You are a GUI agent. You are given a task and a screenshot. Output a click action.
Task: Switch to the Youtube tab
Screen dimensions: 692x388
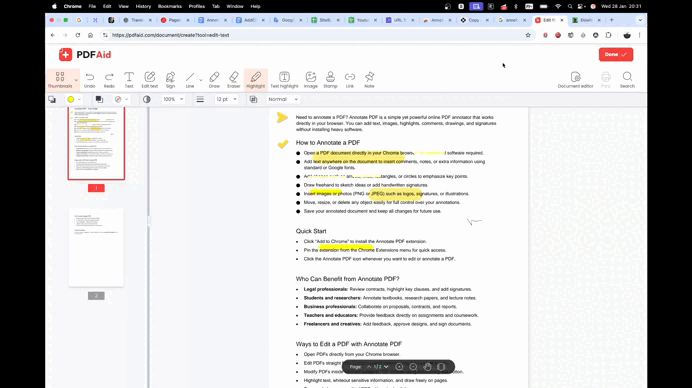[363, 20]
